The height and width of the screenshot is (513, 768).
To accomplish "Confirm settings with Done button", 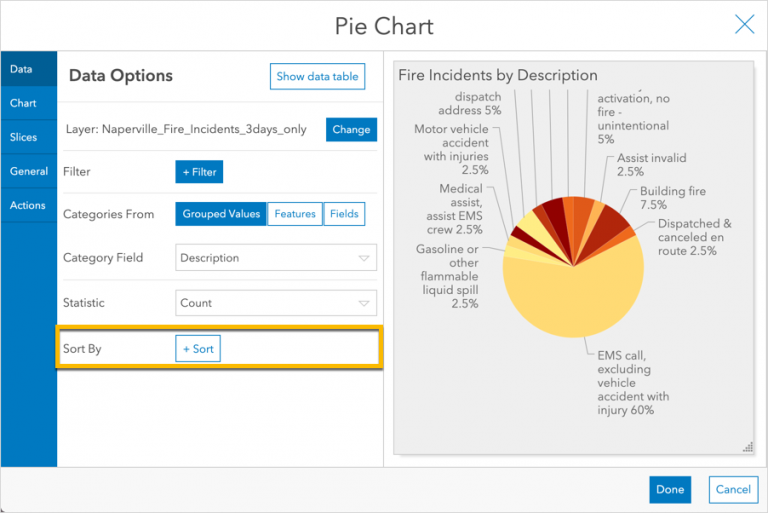I will 670,489.
